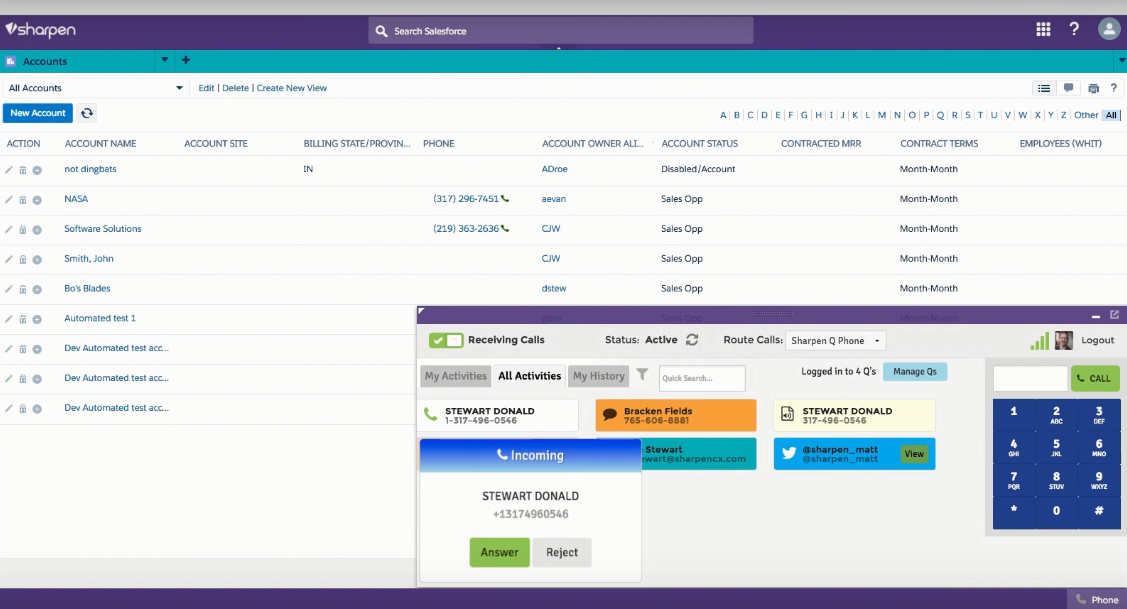This screenshot has height=609, width=1127.
Task: Filter accounts by Other
Action: 1085,115
